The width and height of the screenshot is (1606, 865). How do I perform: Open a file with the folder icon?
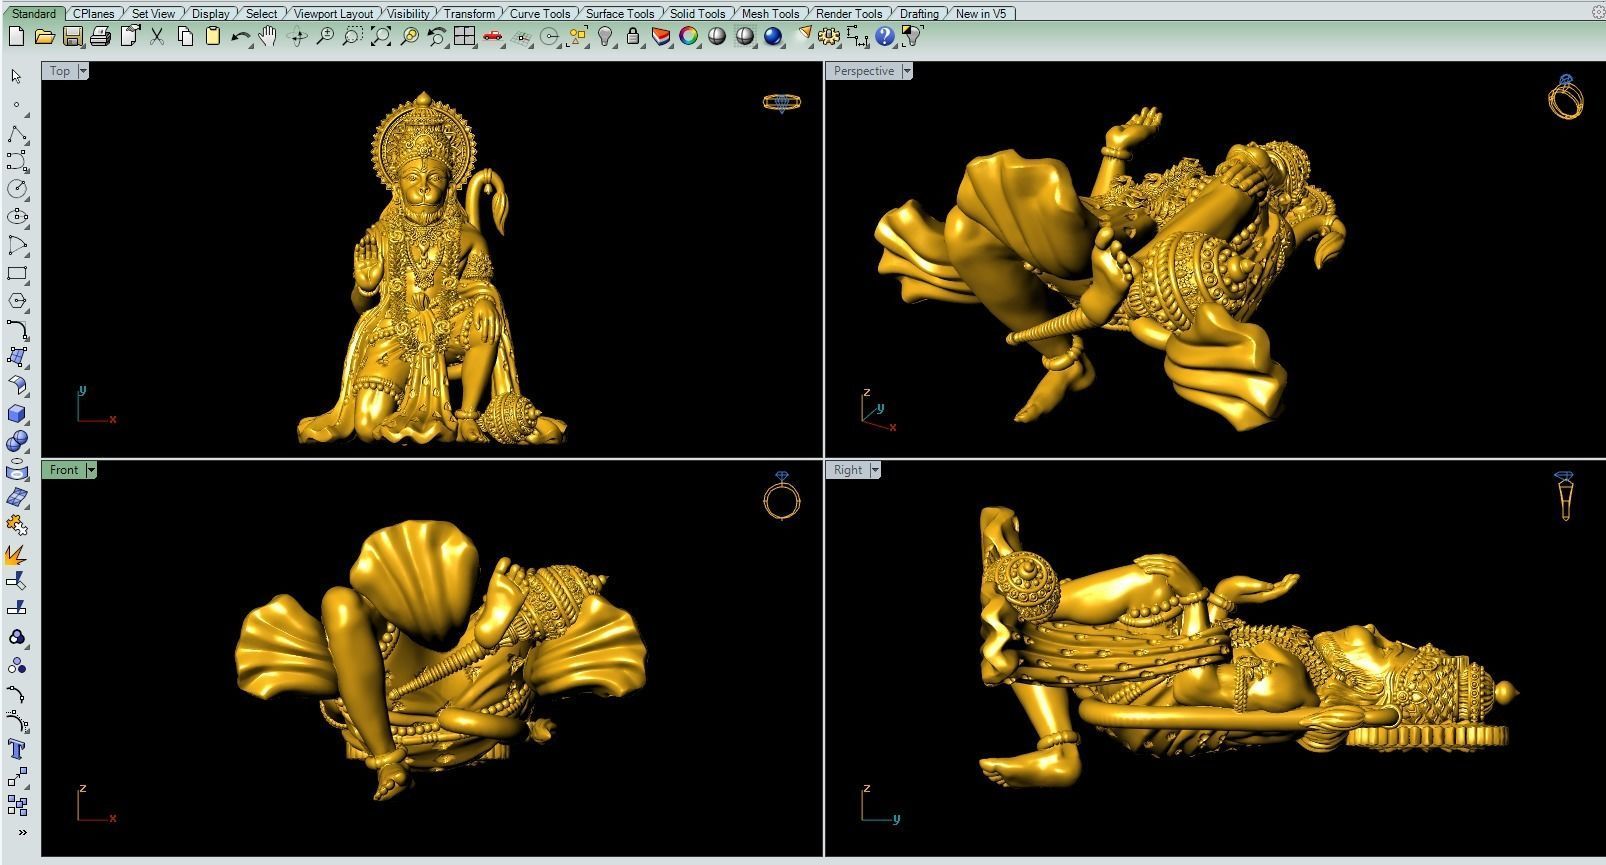click(44, 36)
